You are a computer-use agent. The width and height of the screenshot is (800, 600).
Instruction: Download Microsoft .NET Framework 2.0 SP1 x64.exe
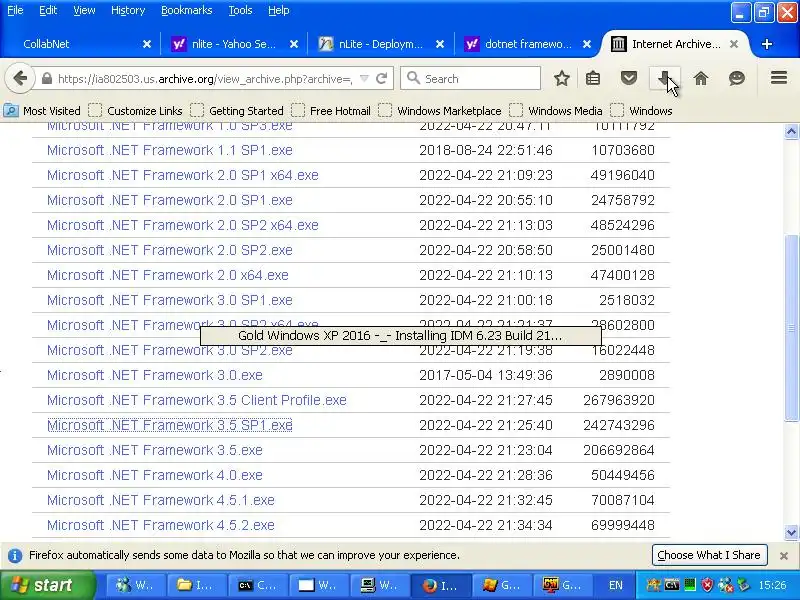point(183,176)
